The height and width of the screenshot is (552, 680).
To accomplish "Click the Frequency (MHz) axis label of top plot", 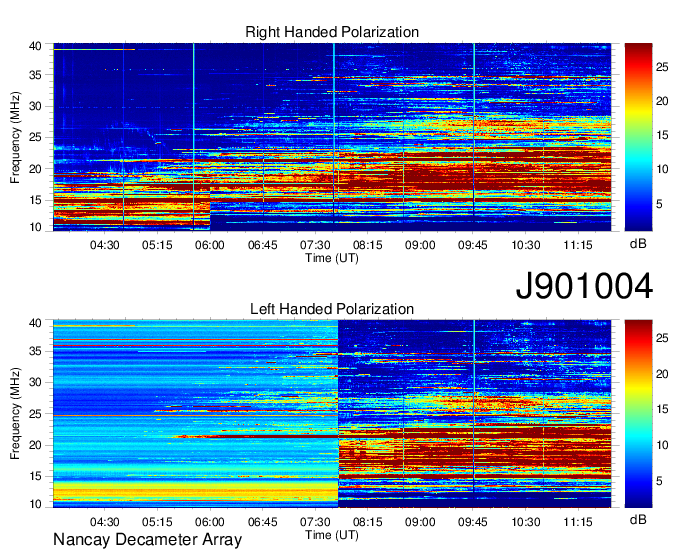I will coord(16,137).
